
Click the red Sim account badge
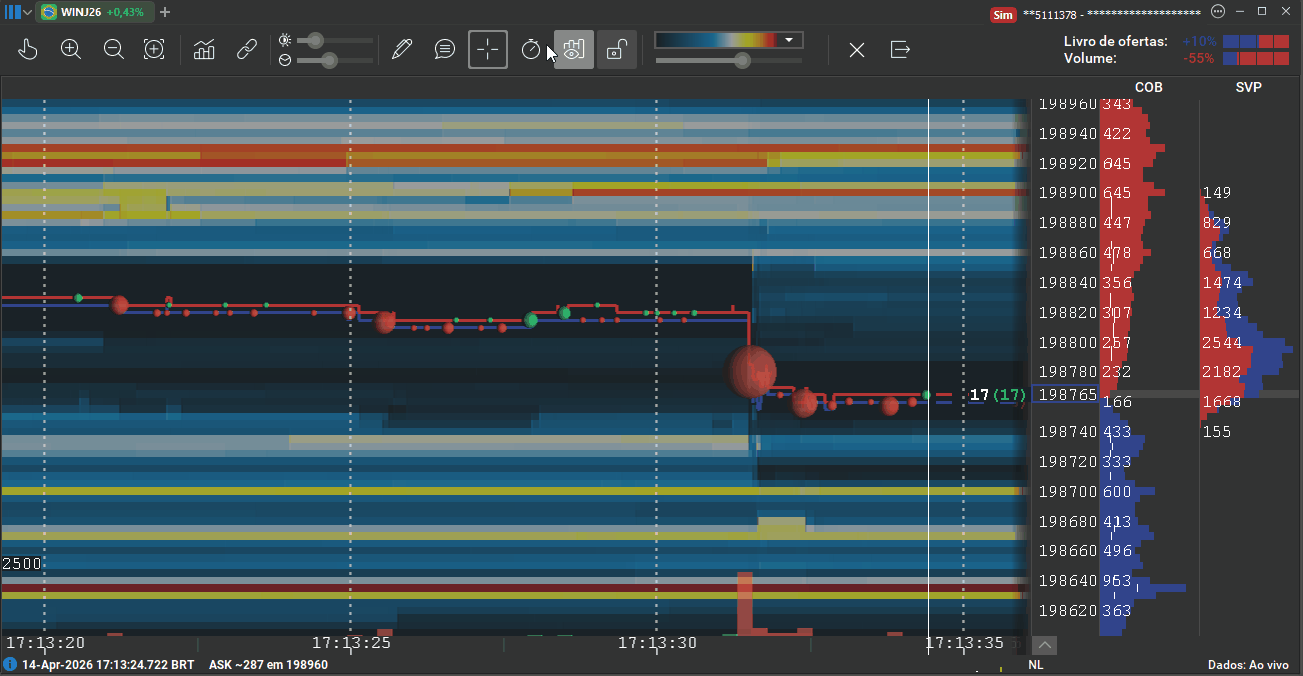pos(1002,14)
